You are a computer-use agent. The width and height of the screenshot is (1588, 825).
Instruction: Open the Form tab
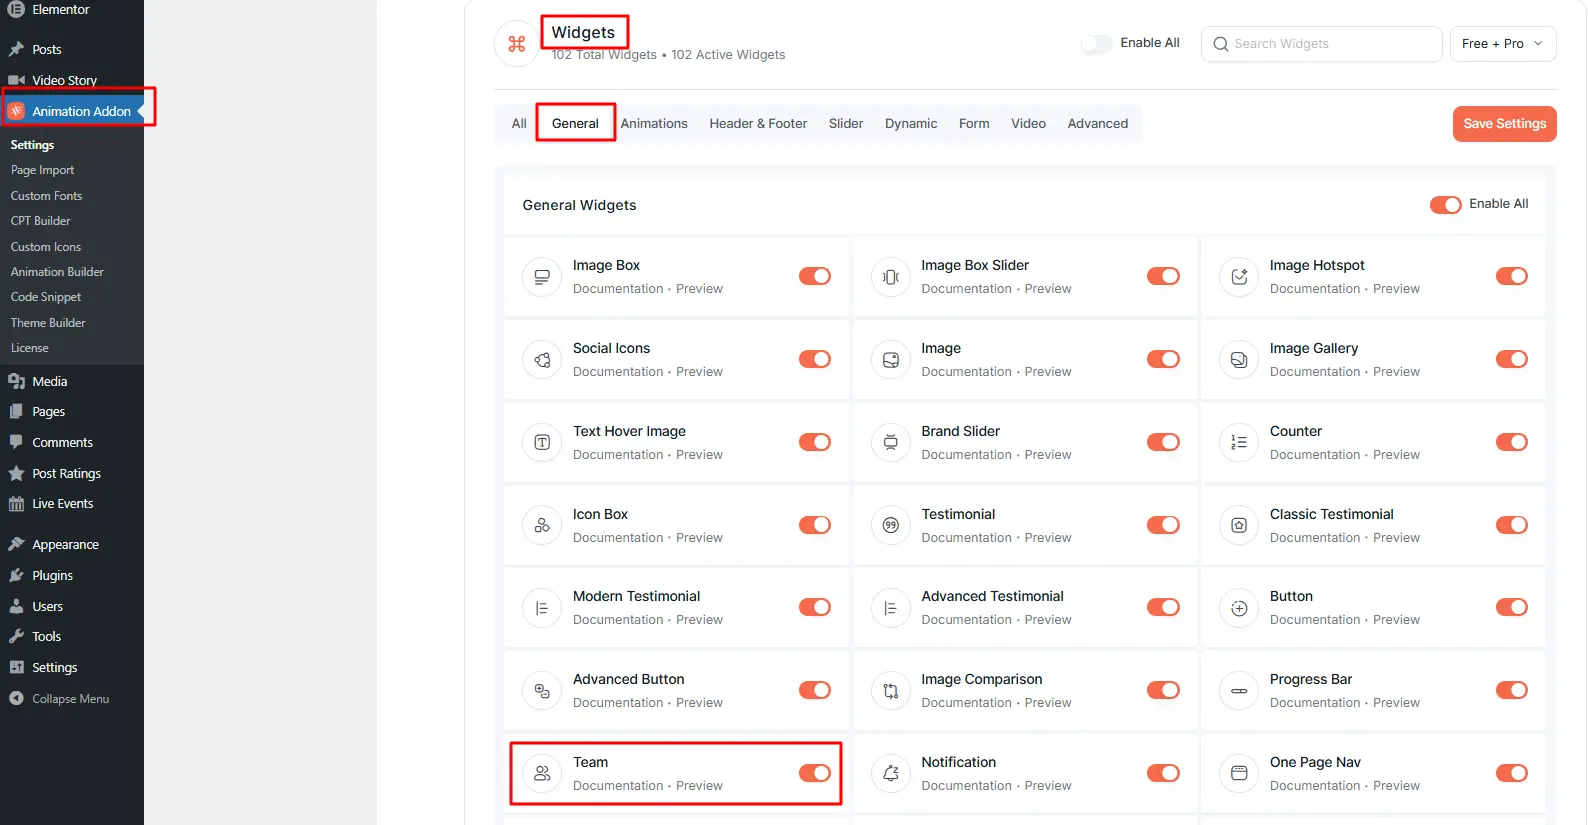click(974, 124)
